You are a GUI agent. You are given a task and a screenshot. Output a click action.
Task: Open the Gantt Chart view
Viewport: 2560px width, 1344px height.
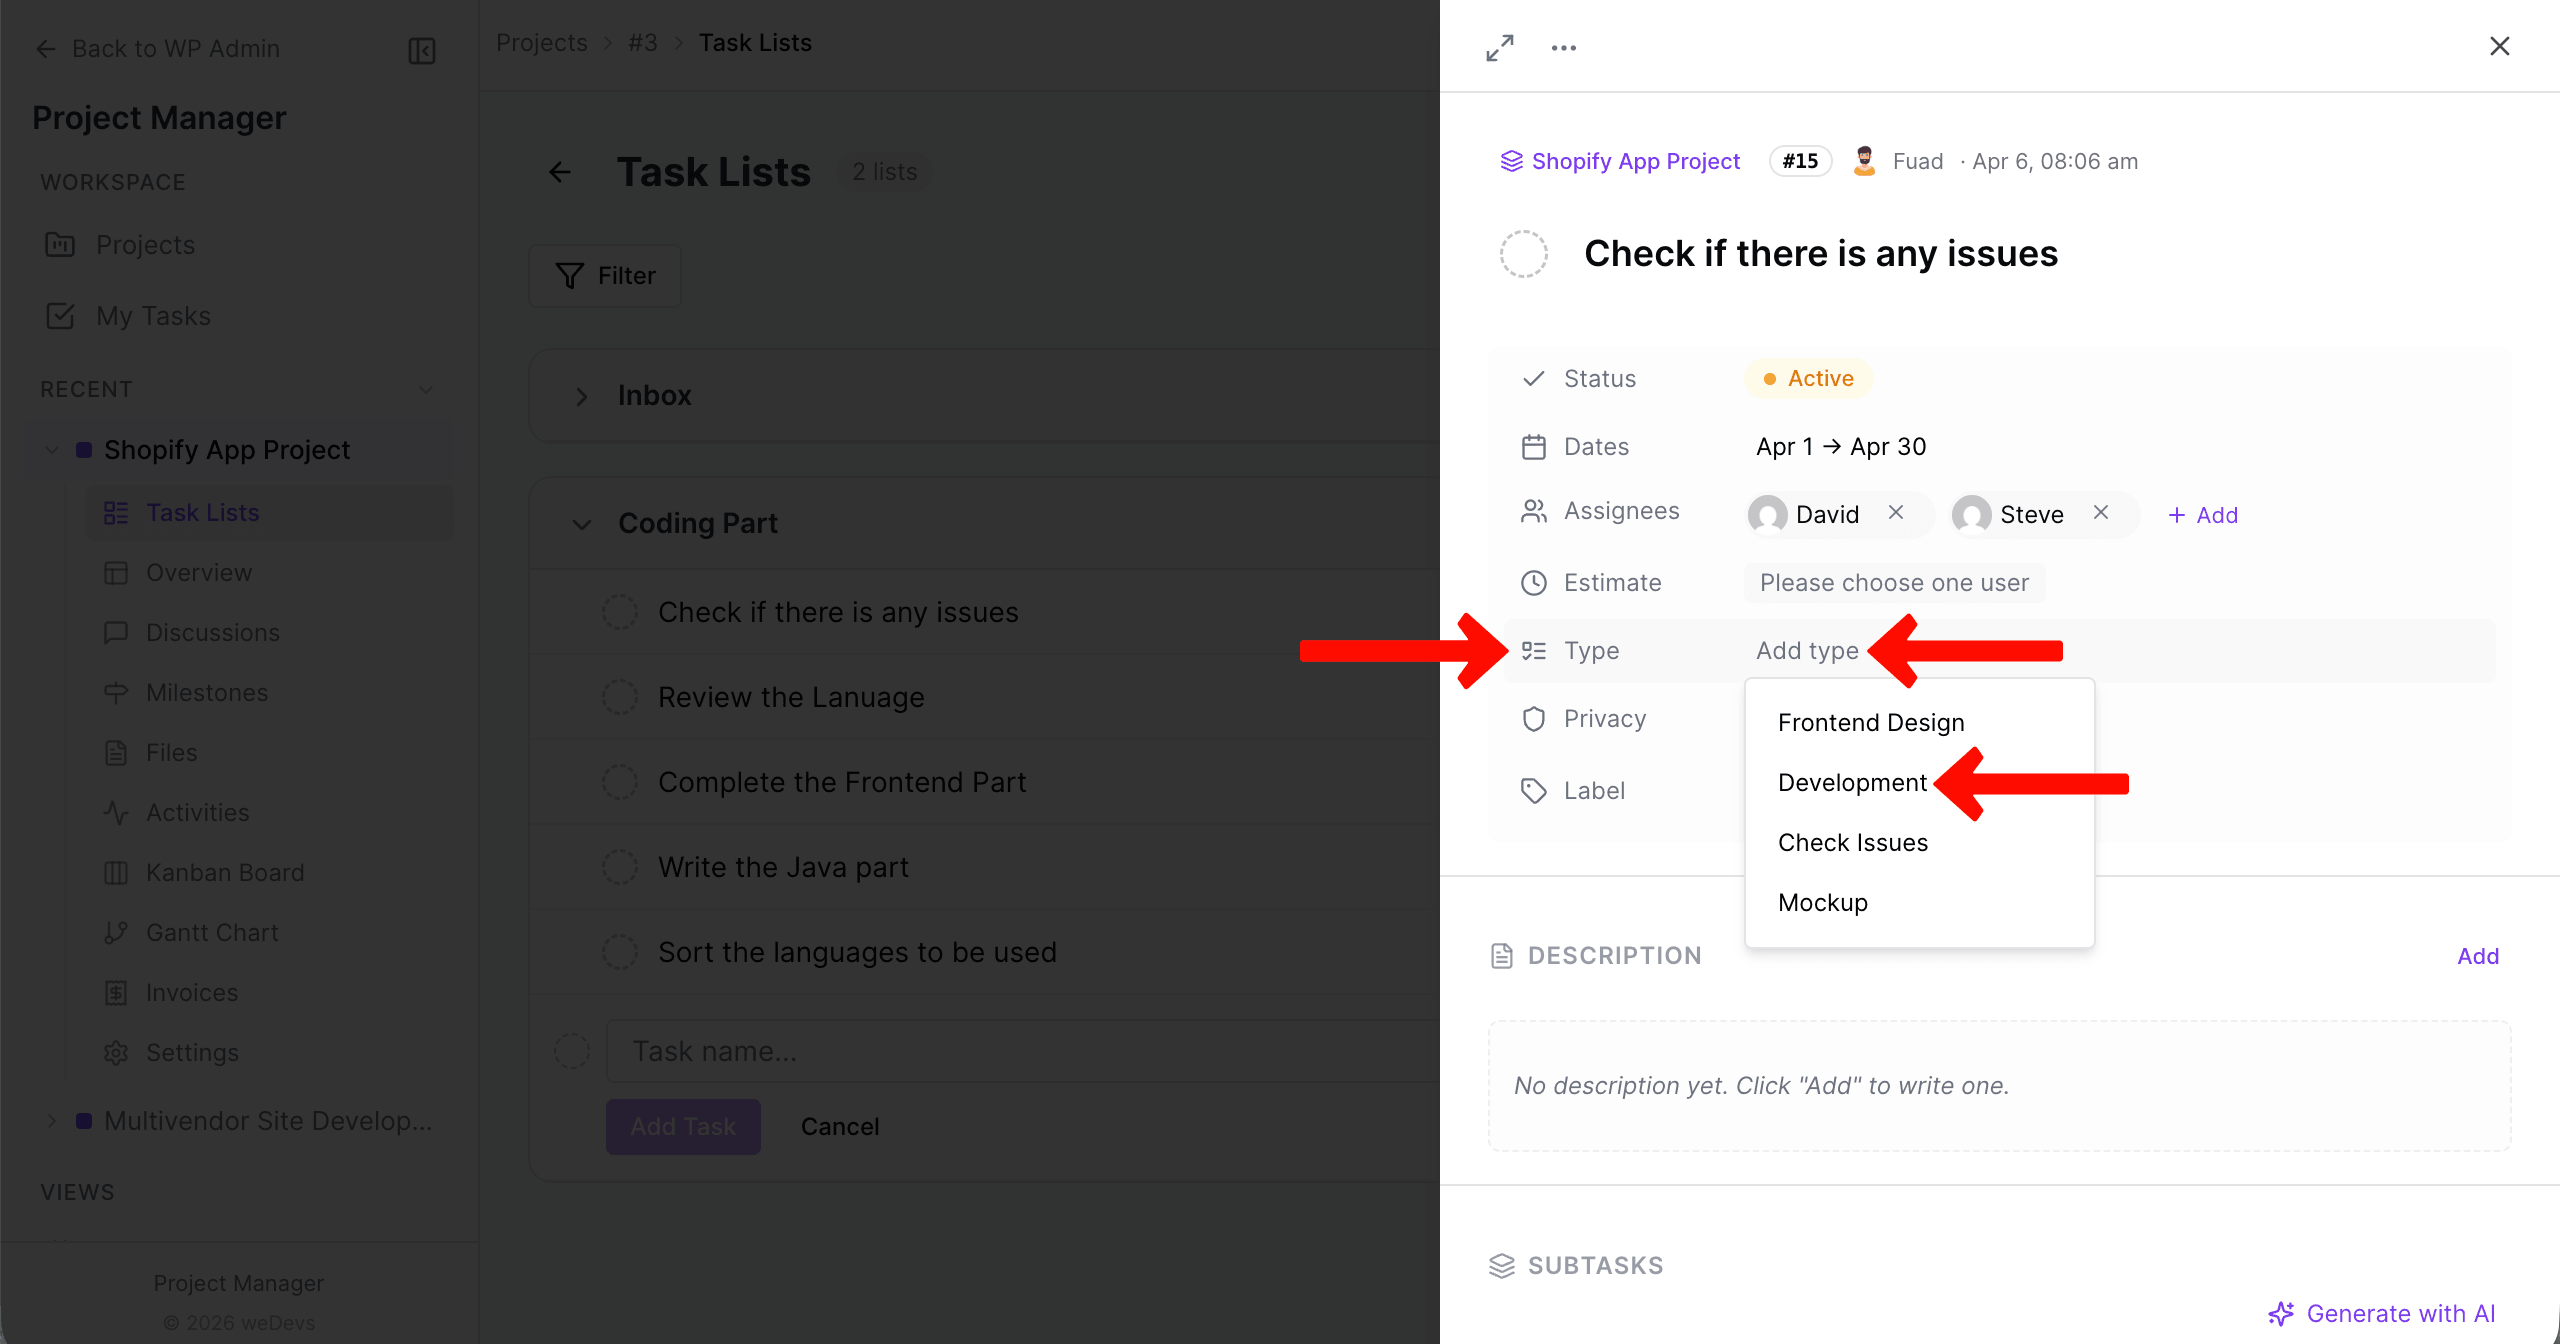click(x=212, y=932)
